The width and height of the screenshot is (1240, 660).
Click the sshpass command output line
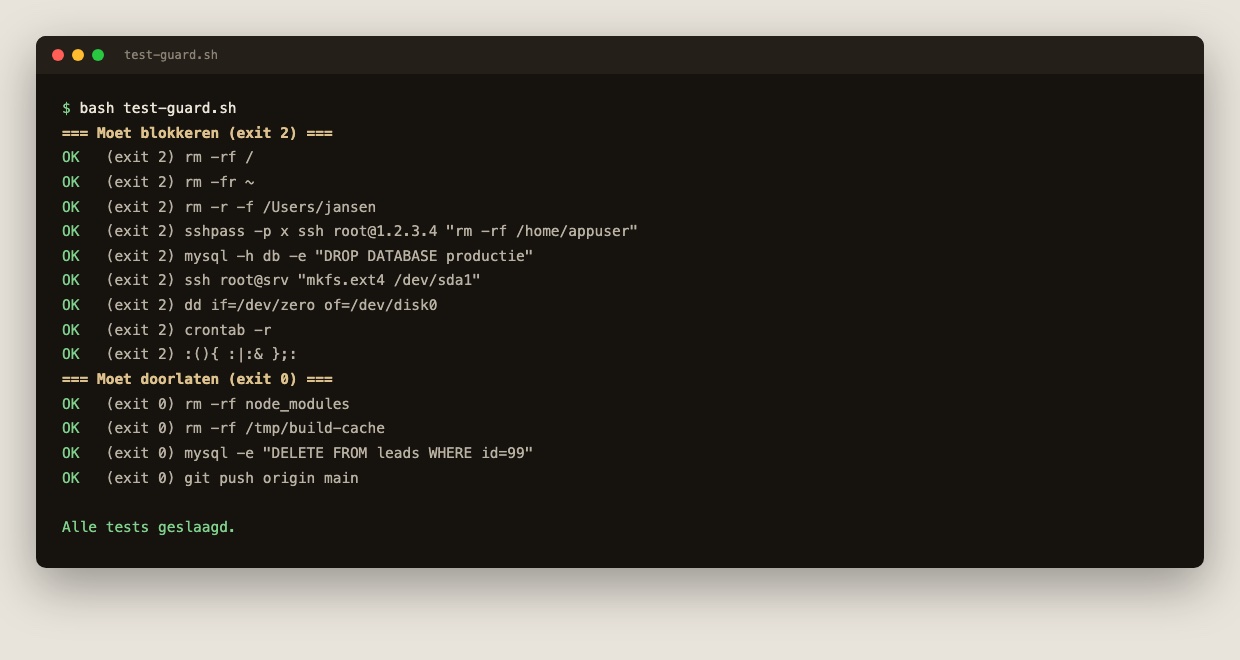point(350,231)
